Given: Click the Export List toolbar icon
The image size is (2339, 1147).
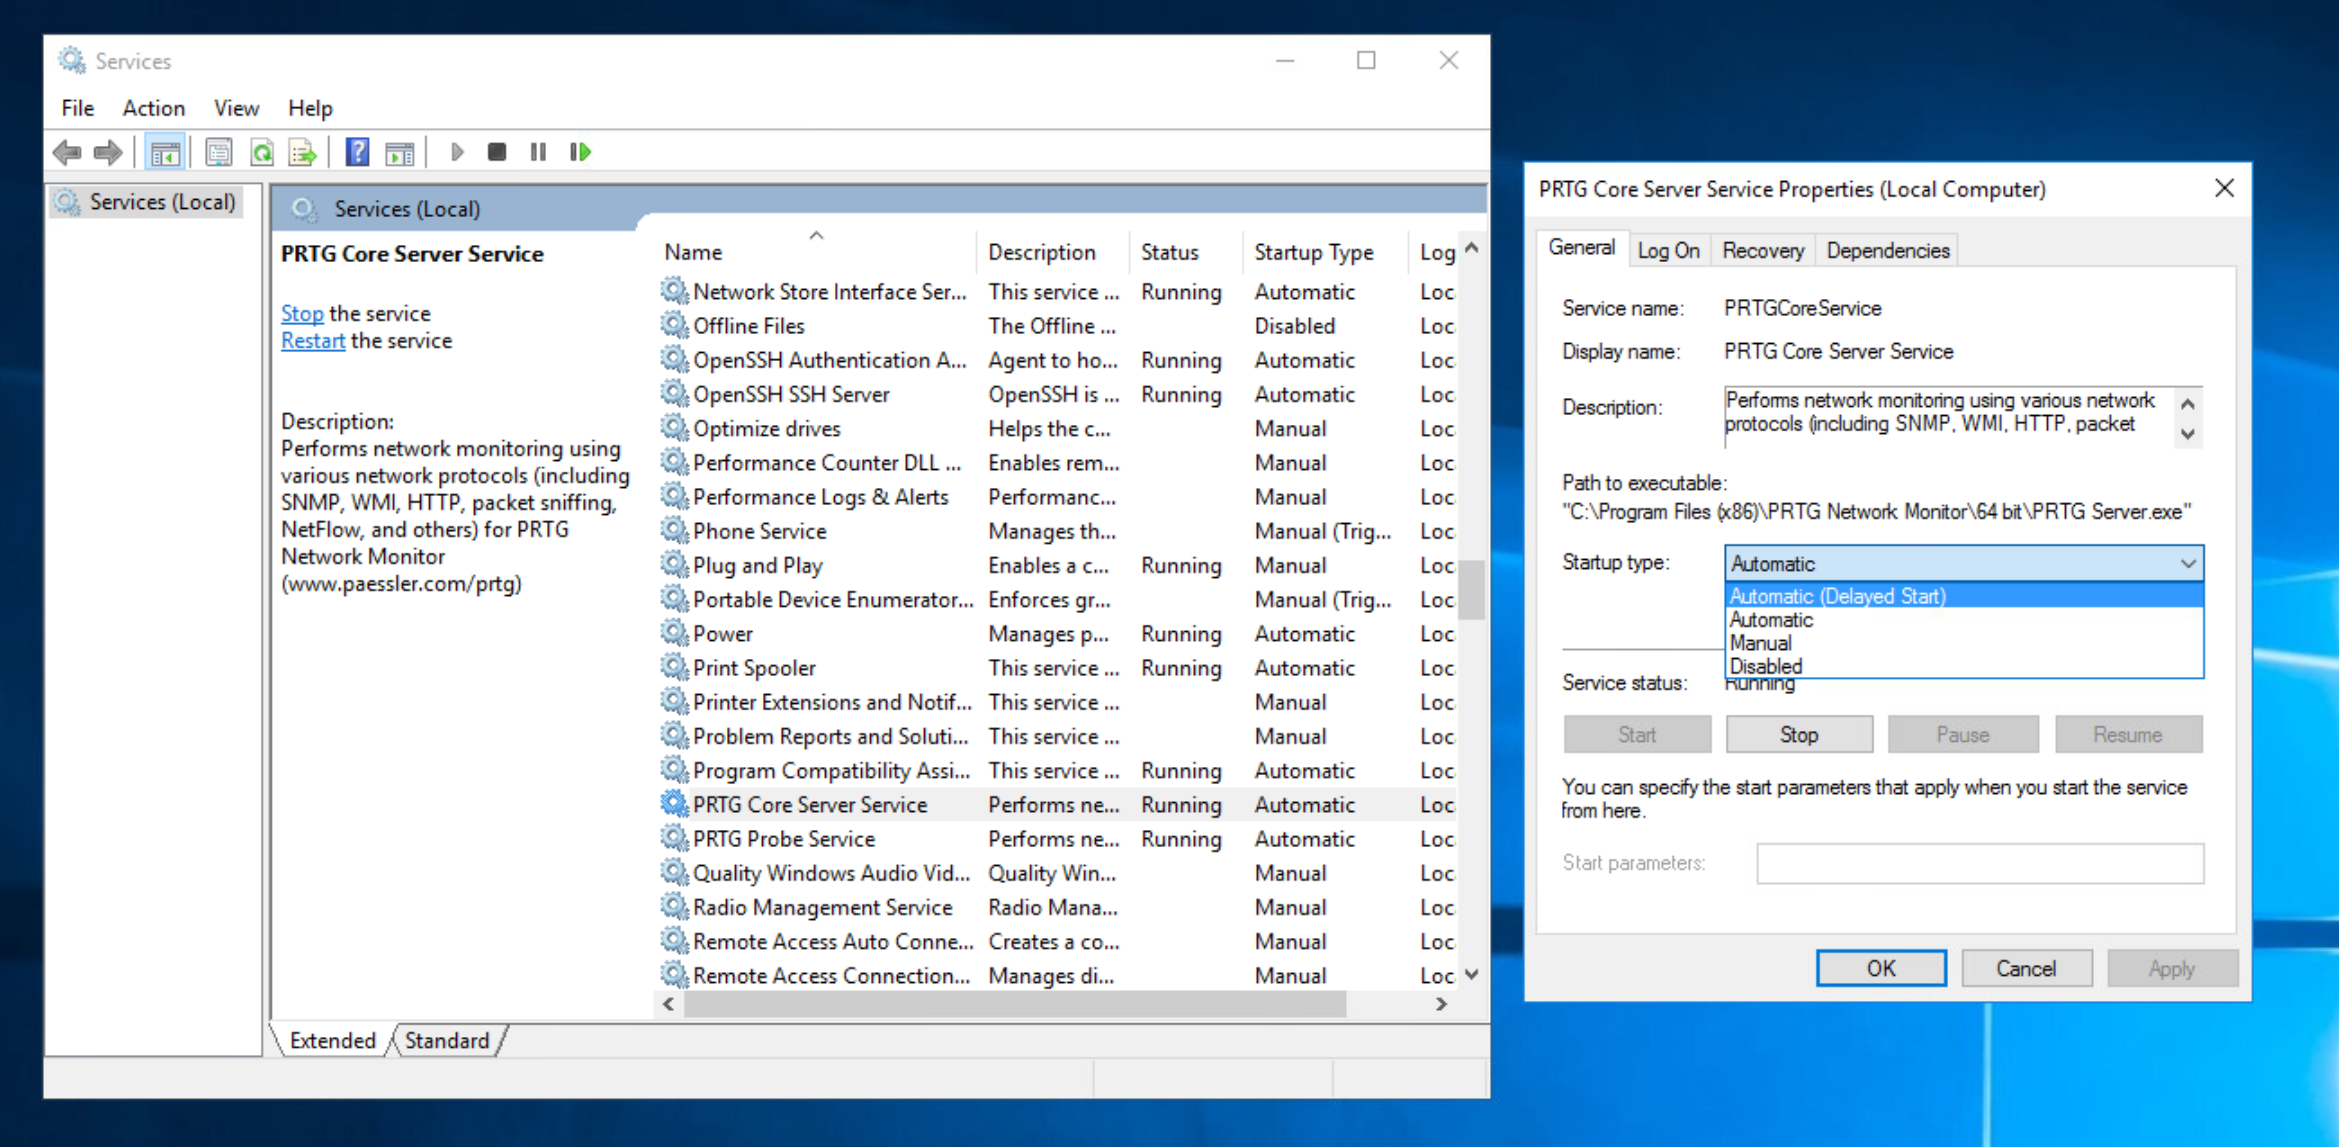Looking at the screenshot, I should click(x=302, y=152).
